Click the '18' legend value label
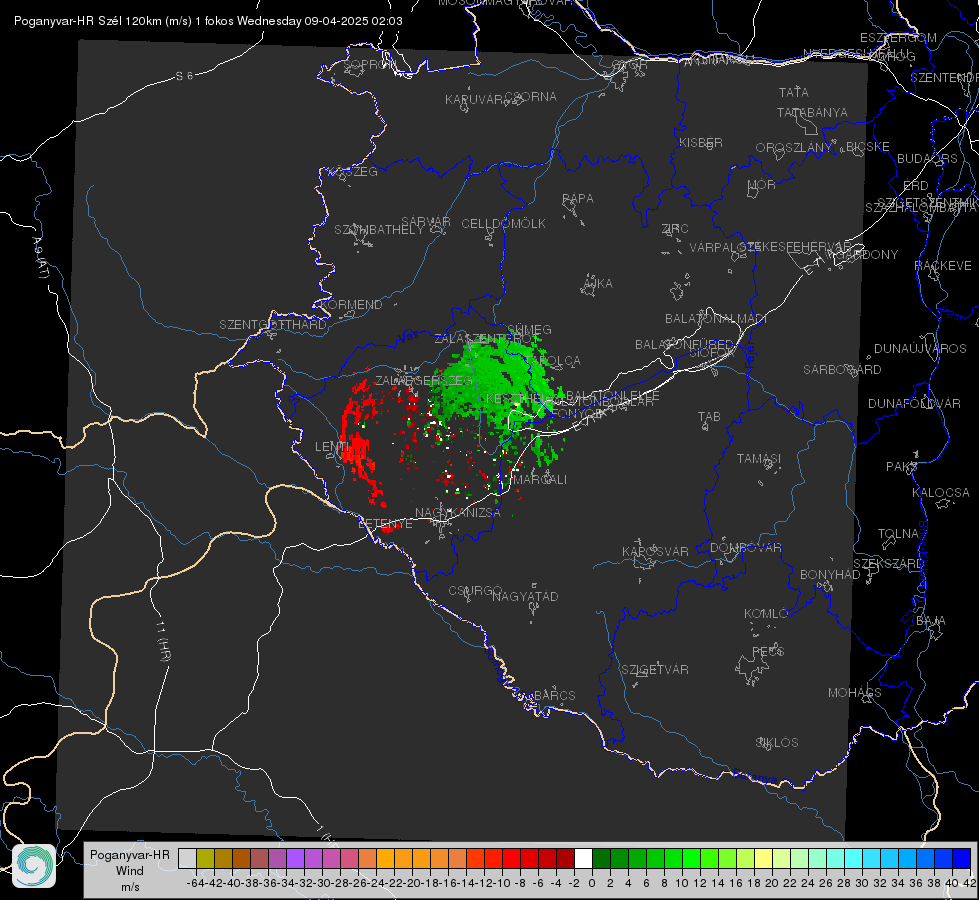The image size is (979, 900). (754, 883)
